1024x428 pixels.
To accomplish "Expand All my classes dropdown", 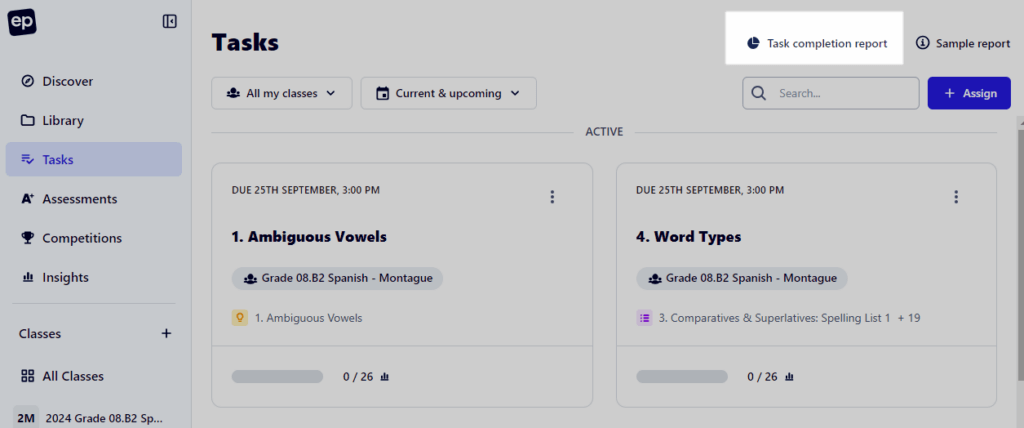I will pos(281,93).
